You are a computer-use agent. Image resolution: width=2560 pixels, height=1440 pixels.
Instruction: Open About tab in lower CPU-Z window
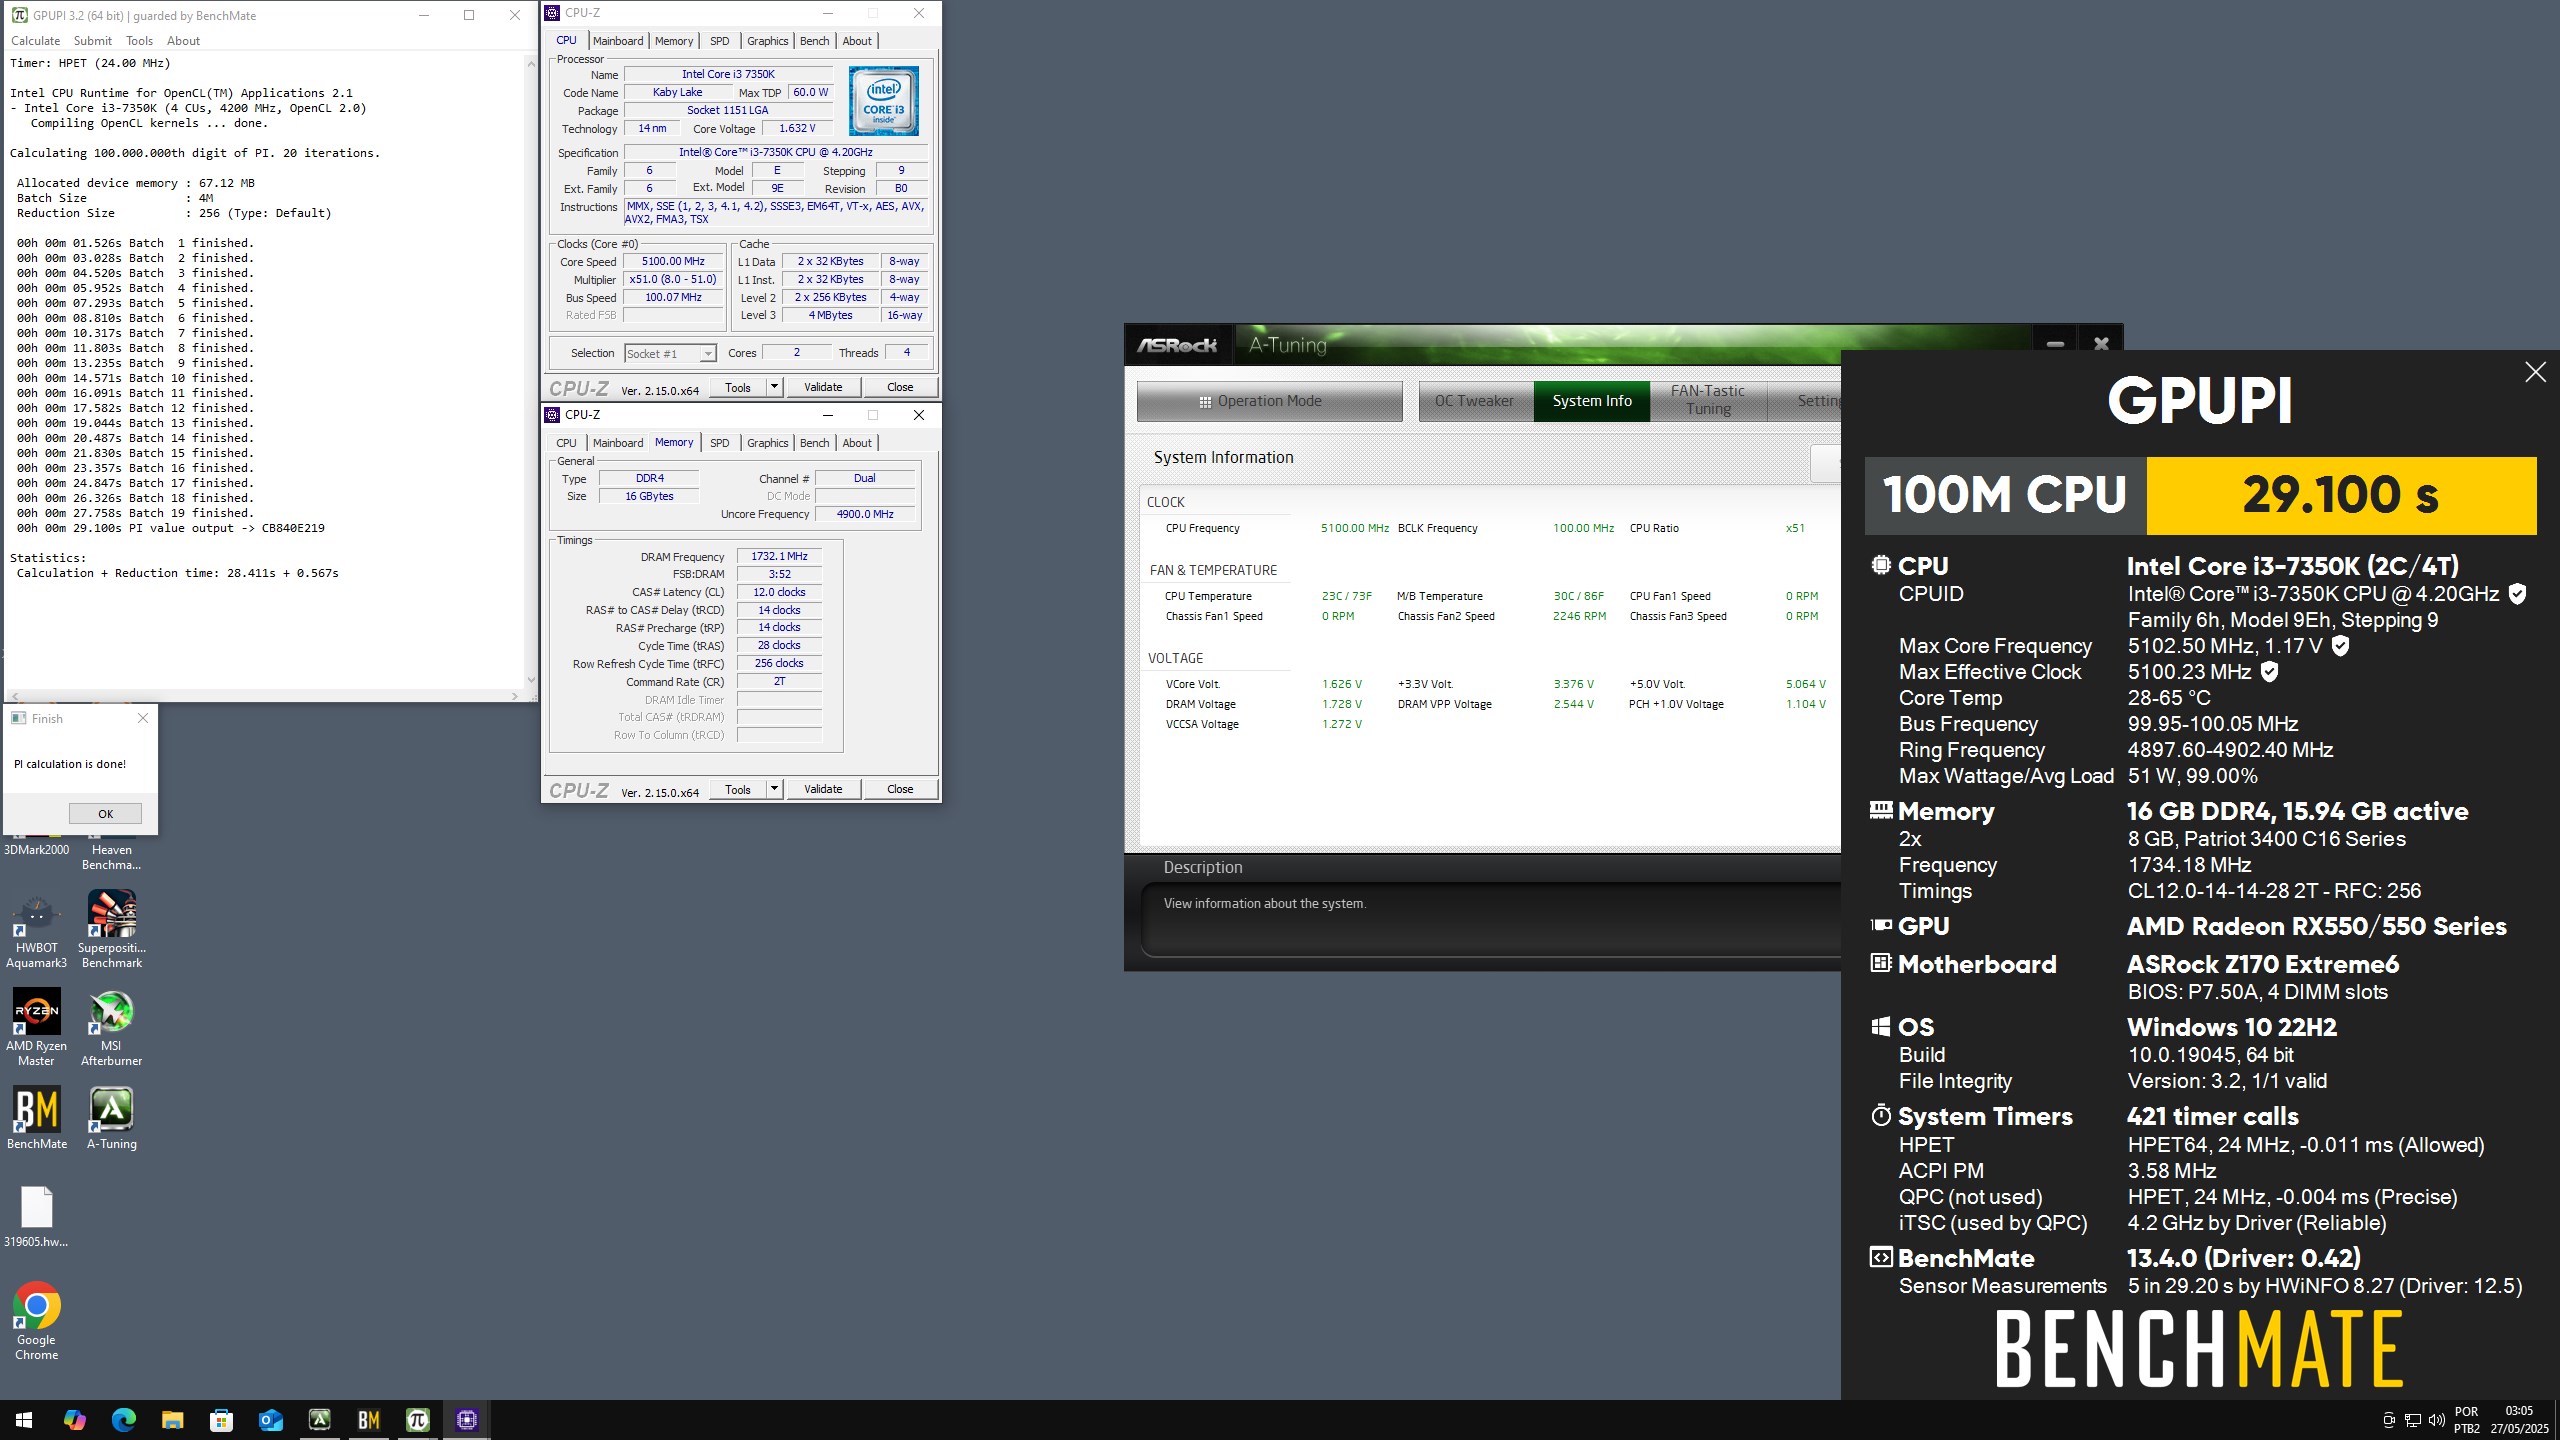coord(857,443)
